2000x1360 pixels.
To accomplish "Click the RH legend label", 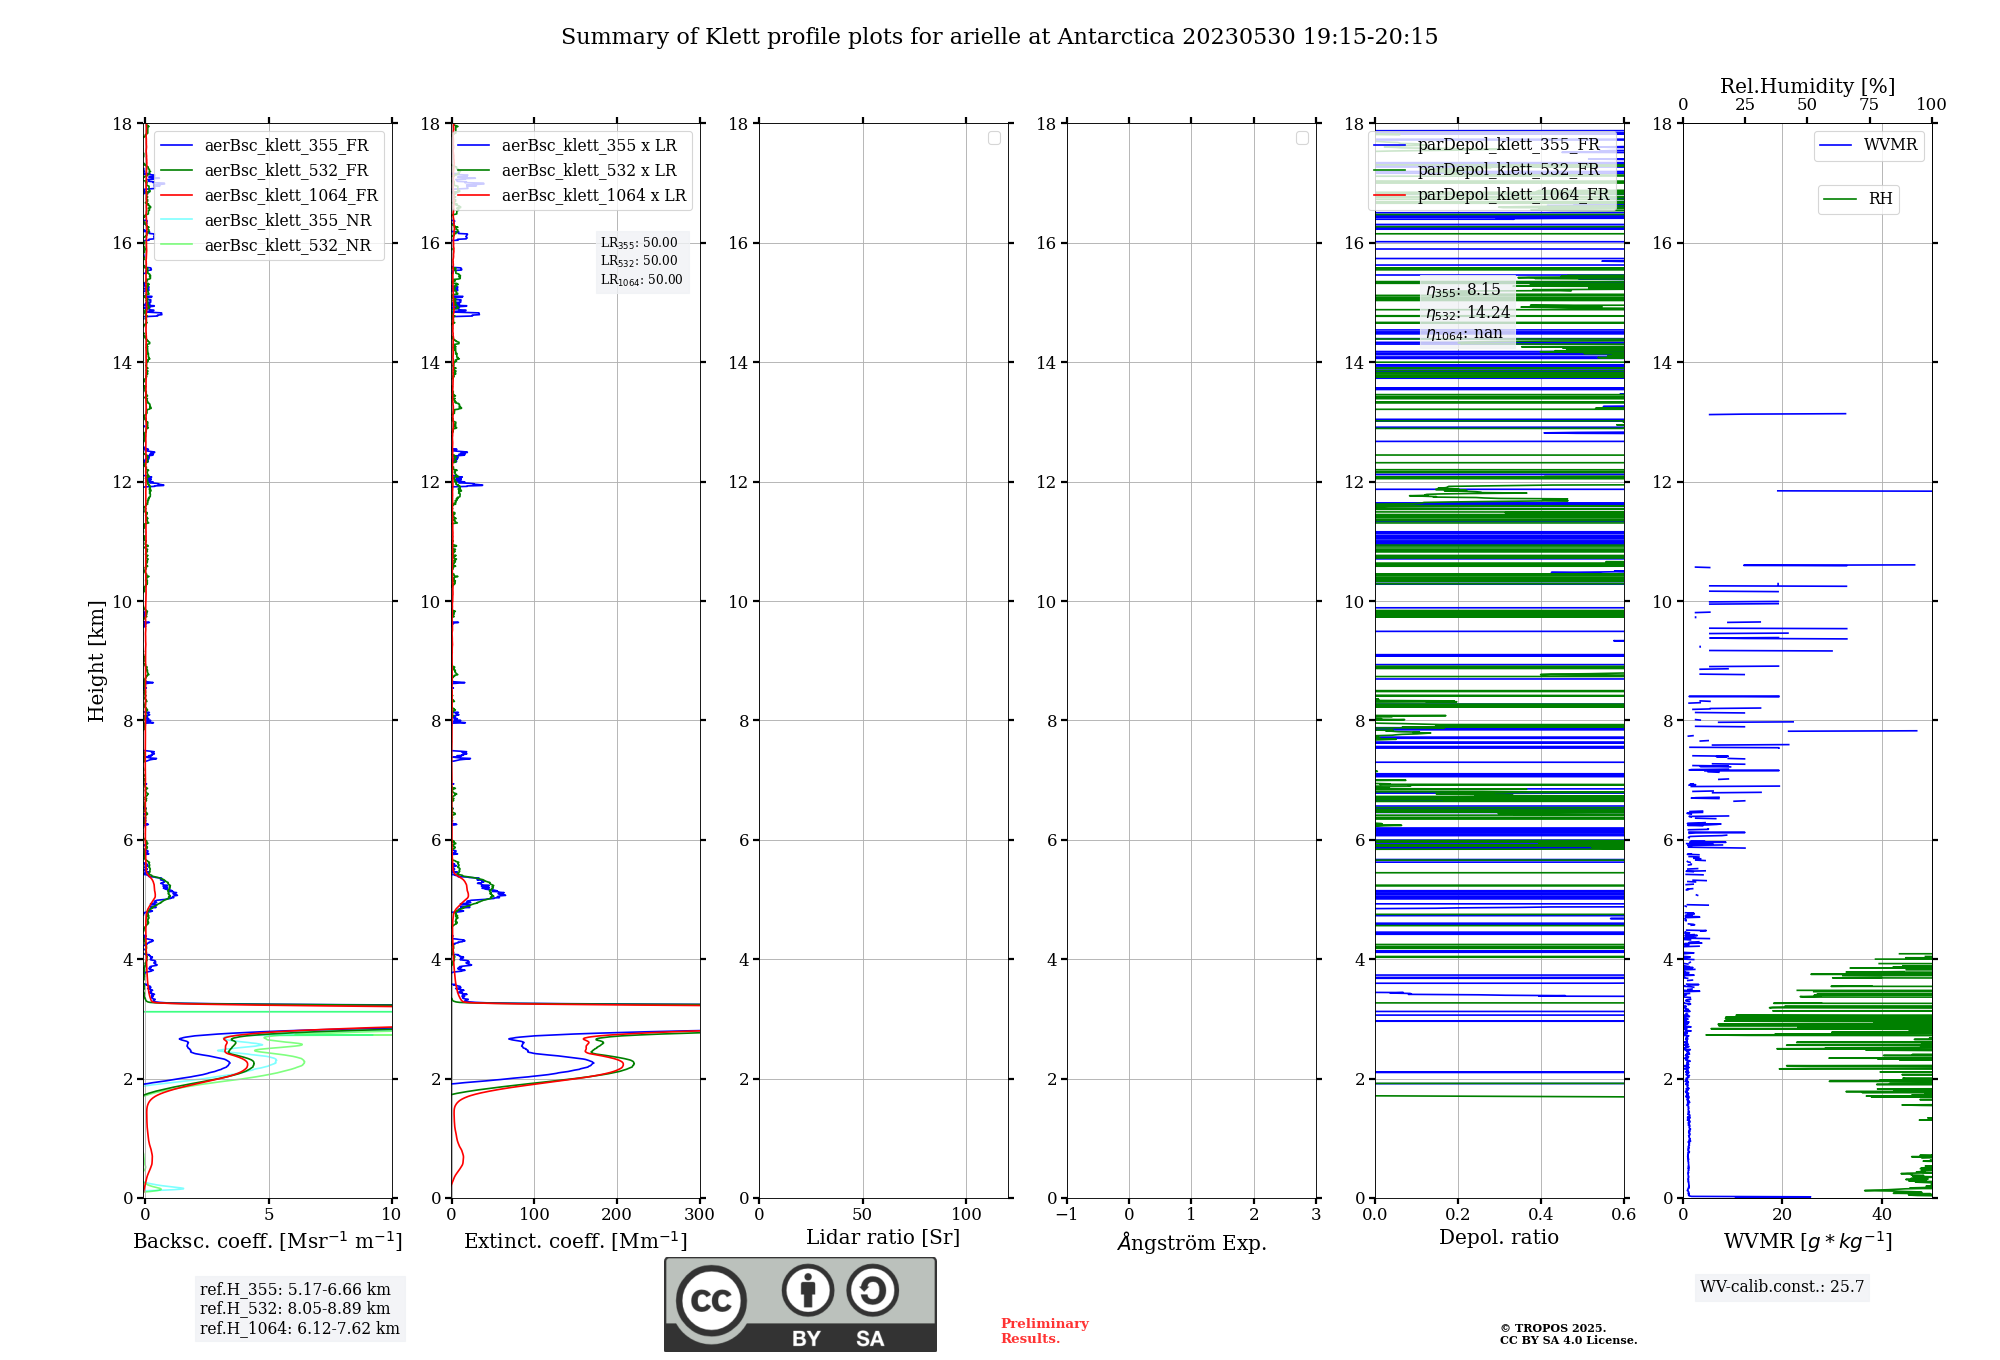I will 1879,199.
